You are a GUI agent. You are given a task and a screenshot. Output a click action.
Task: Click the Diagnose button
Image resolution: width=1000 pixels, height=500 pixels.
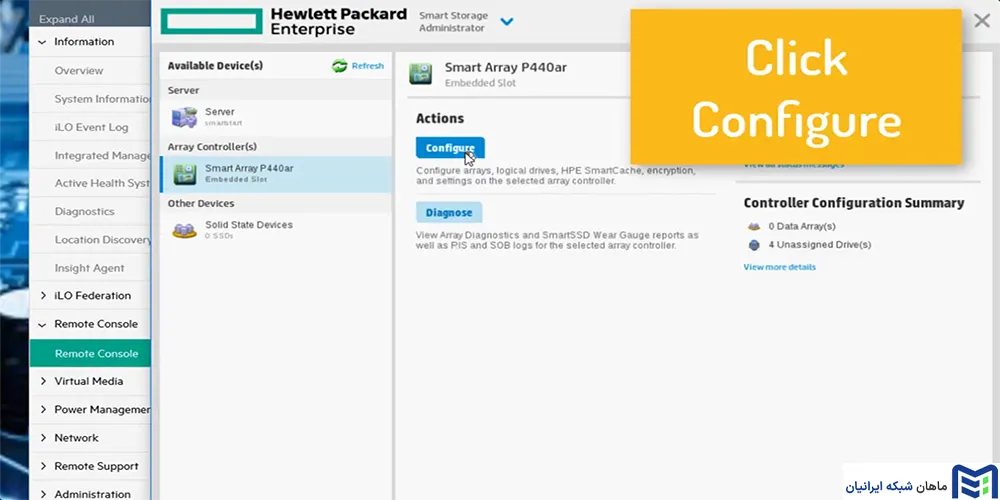449,212
